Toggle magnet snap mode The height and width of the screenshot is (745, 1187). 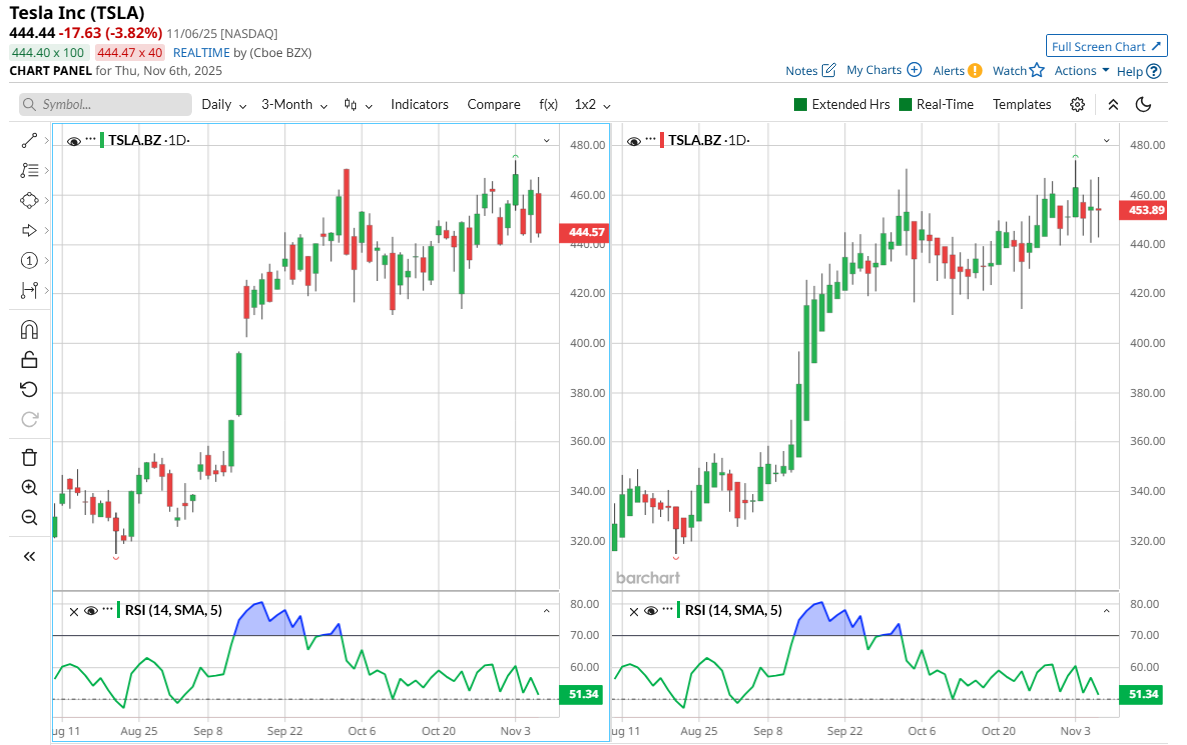click(x=30, y=329)
